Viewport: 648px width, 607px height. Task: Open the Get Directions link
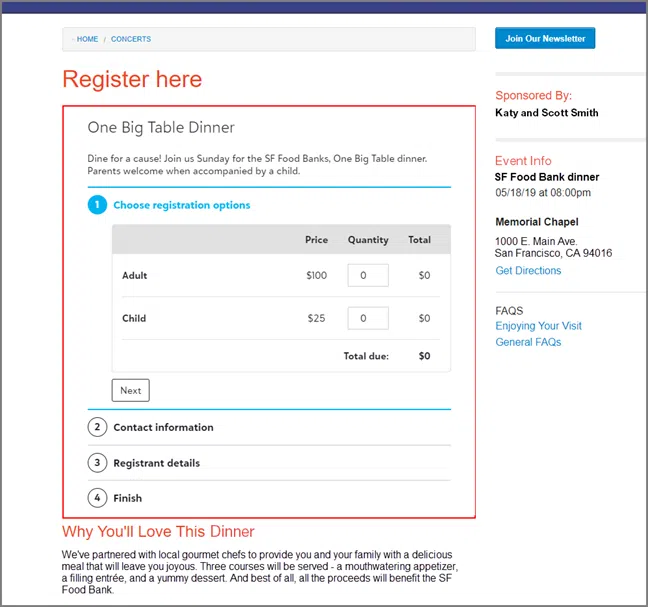528,271
